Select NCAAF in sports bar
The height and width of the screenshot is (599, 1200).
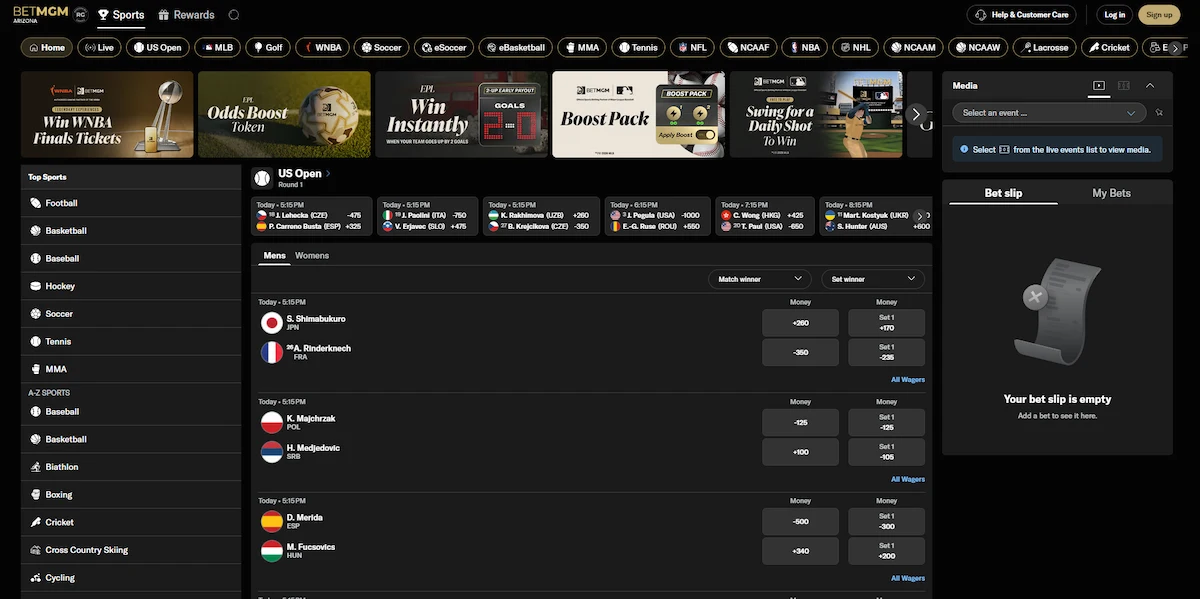point(749,47)
